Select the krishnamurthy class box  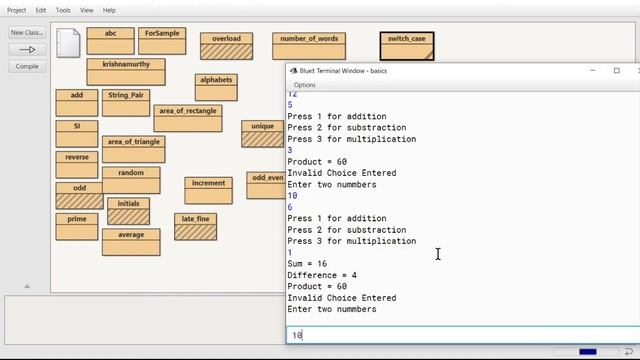126,72
